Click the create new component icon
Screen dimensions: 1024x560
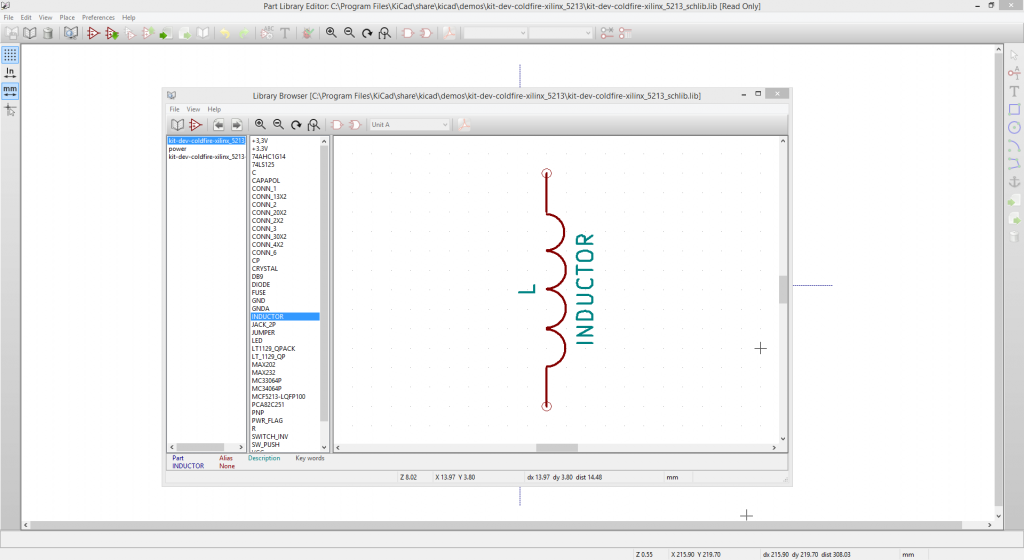(93, 33)
